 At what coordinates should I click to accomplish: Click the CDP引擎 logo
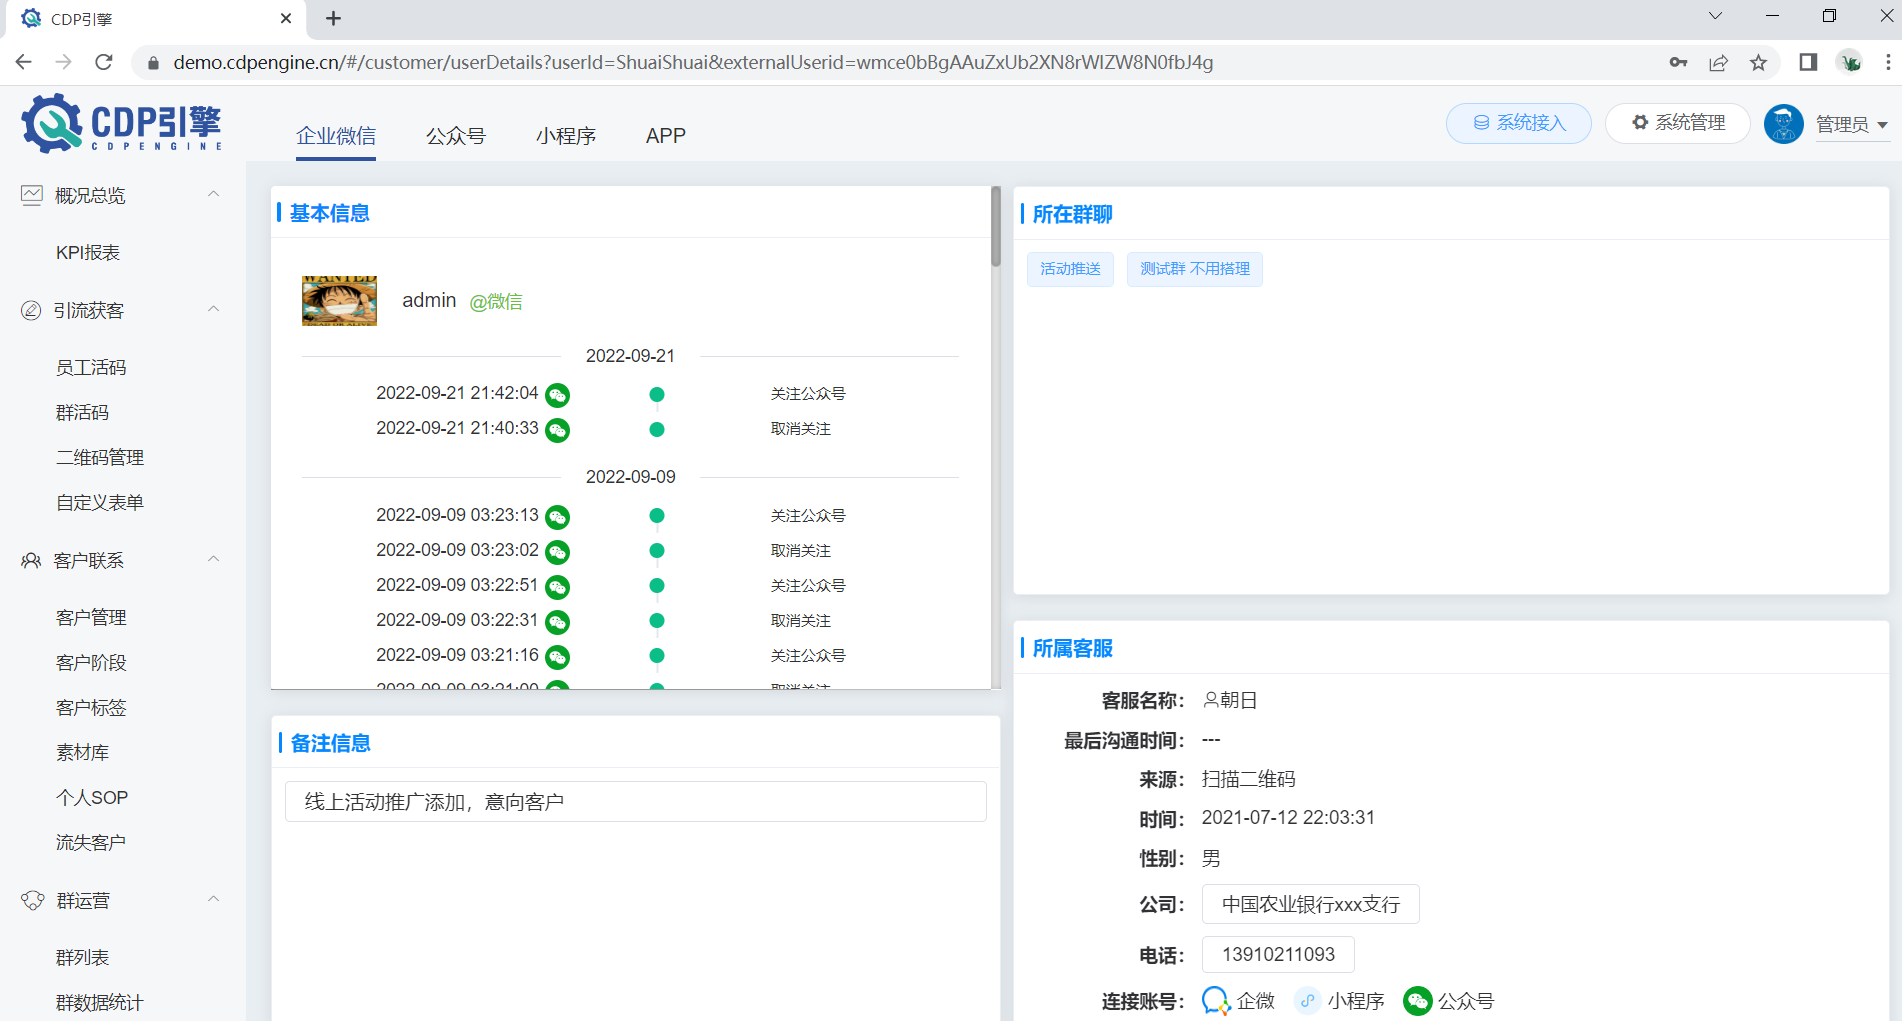[121, 124]
